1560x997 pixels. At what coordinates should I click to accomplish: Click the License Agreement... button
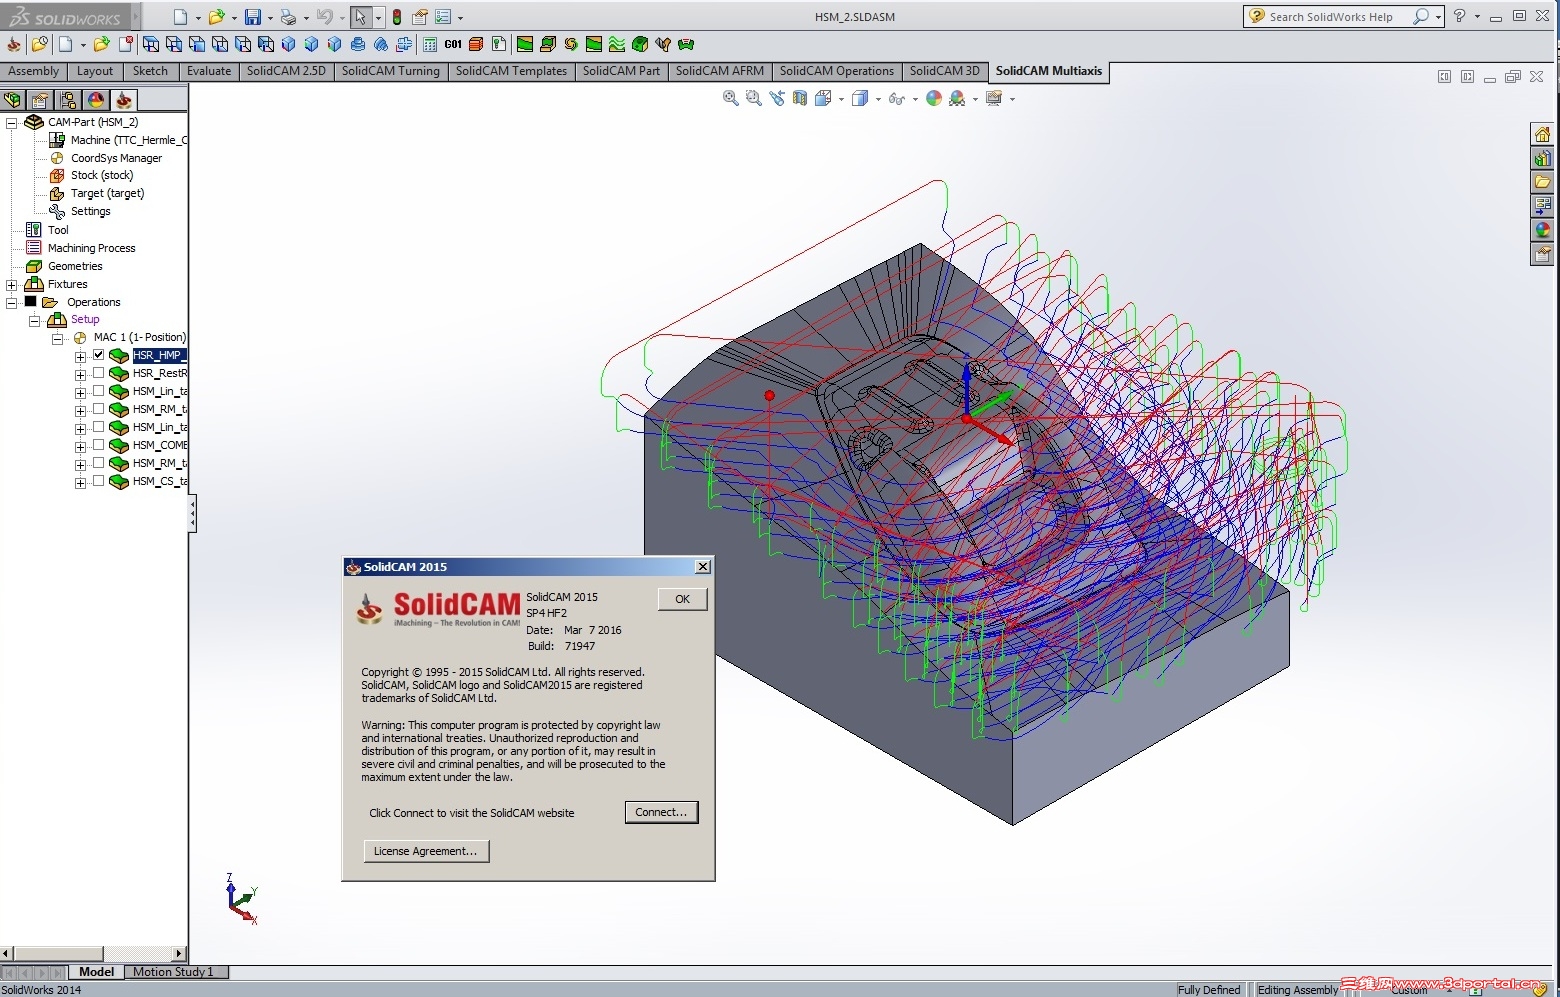coord(426,851)
